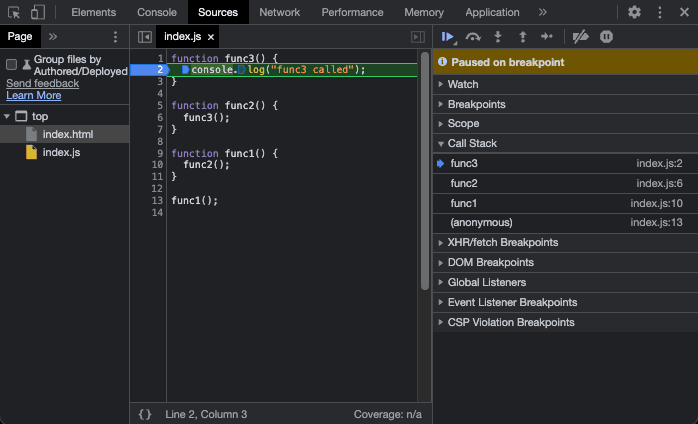Select the Page navigator tab
Viewport: 698px width, 424px height.
pos(20,37)
